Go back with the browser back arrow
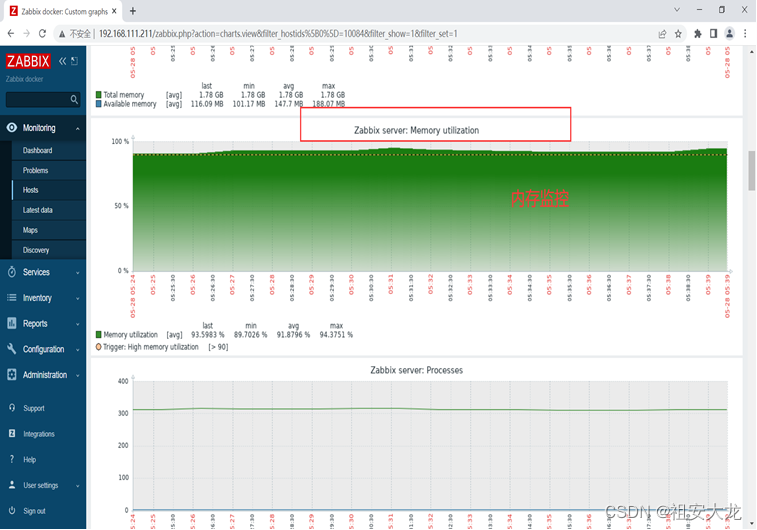This screenshot has height=530, width=757. click(x=11, y=33)
